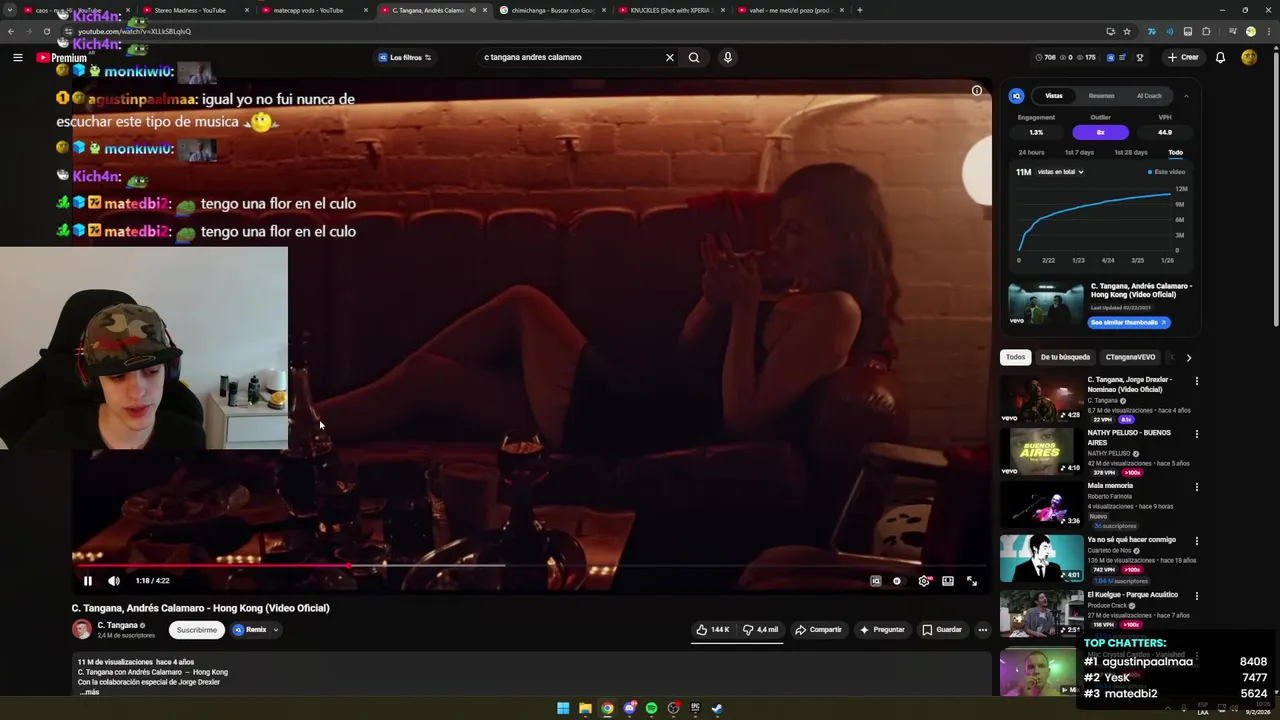Screen dimensions: 1280x720
Task: Select Todo time range
Action: [x=1175, y=152]
